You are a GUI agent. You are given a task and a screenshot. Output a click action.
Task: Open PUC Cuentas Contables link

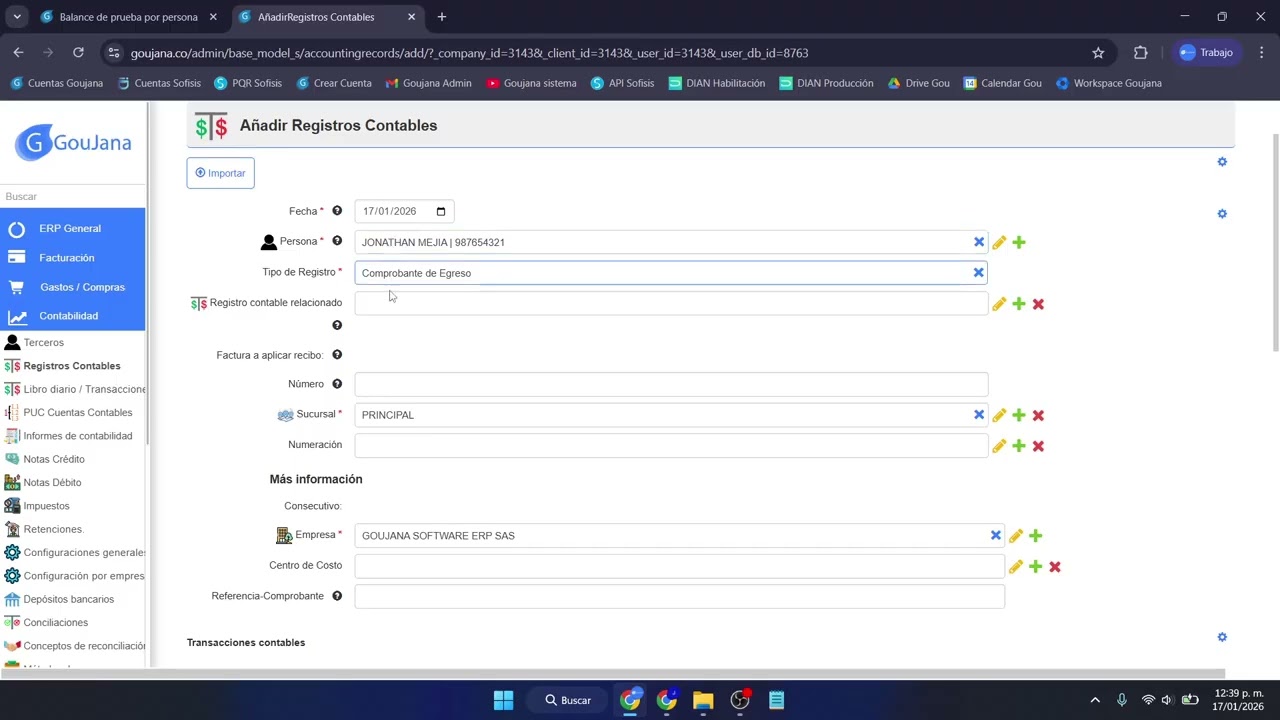tap(78, 413)
